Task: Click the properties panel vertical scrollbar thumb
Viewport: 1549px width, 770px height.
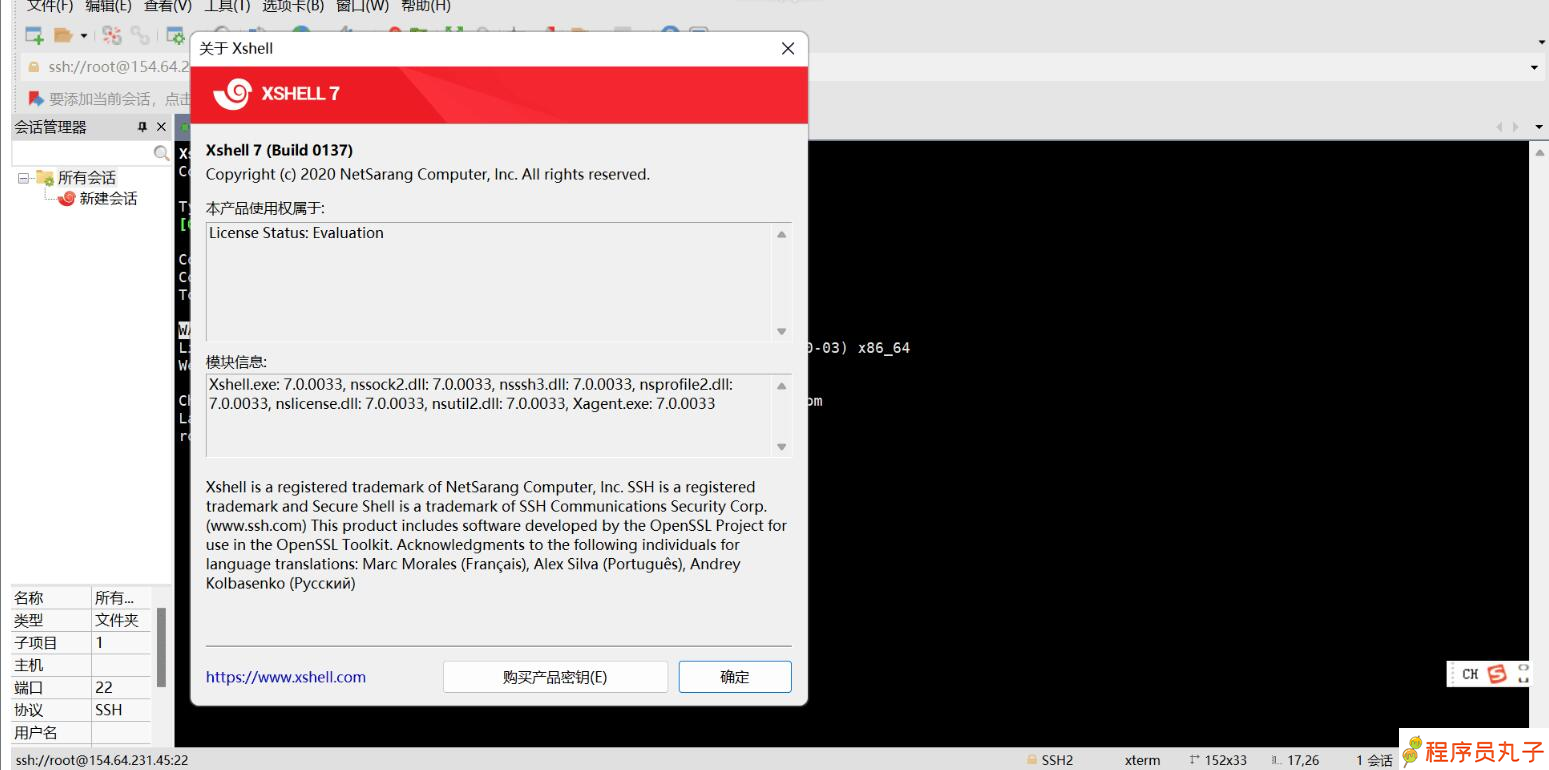Action: tap(161, 646)
